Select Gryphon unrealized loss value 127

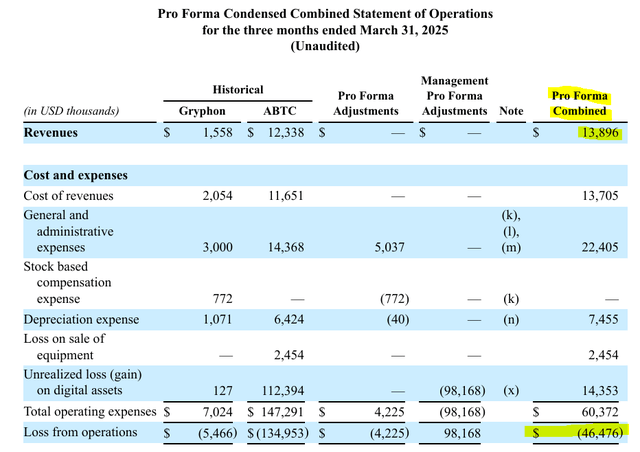(222, 391)
